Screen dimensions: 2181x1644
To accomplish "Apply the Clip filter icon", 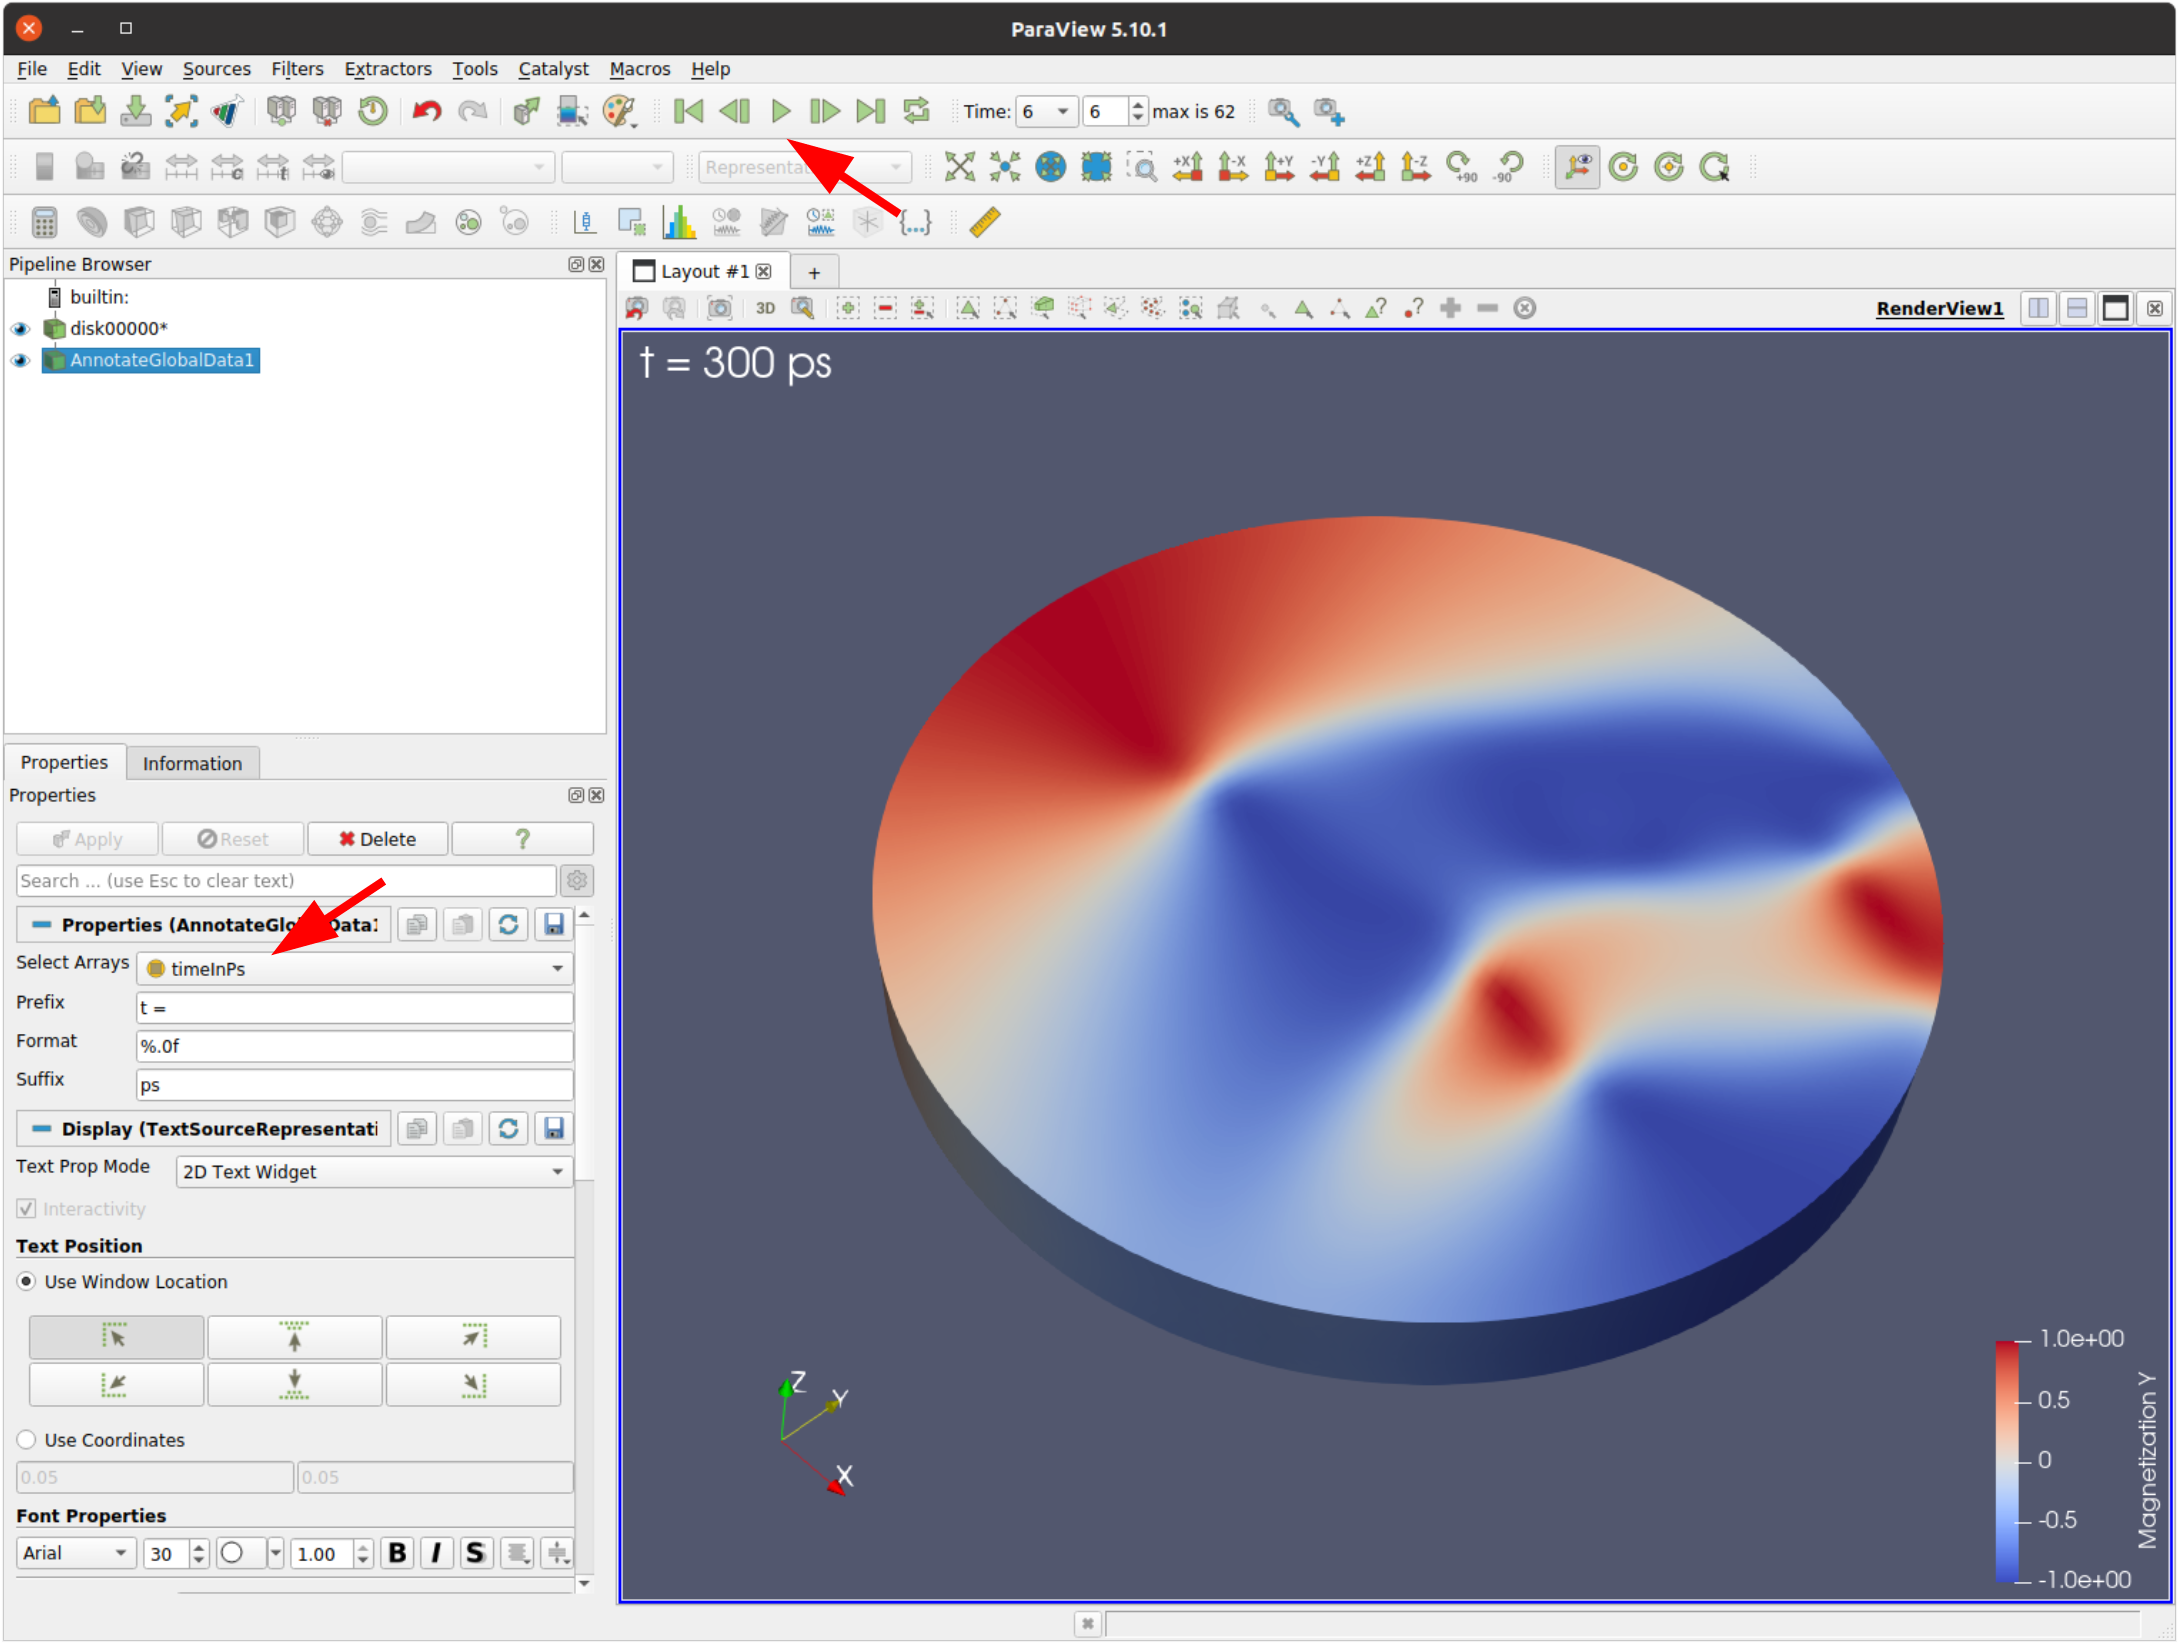I will (x=138, y=222).
